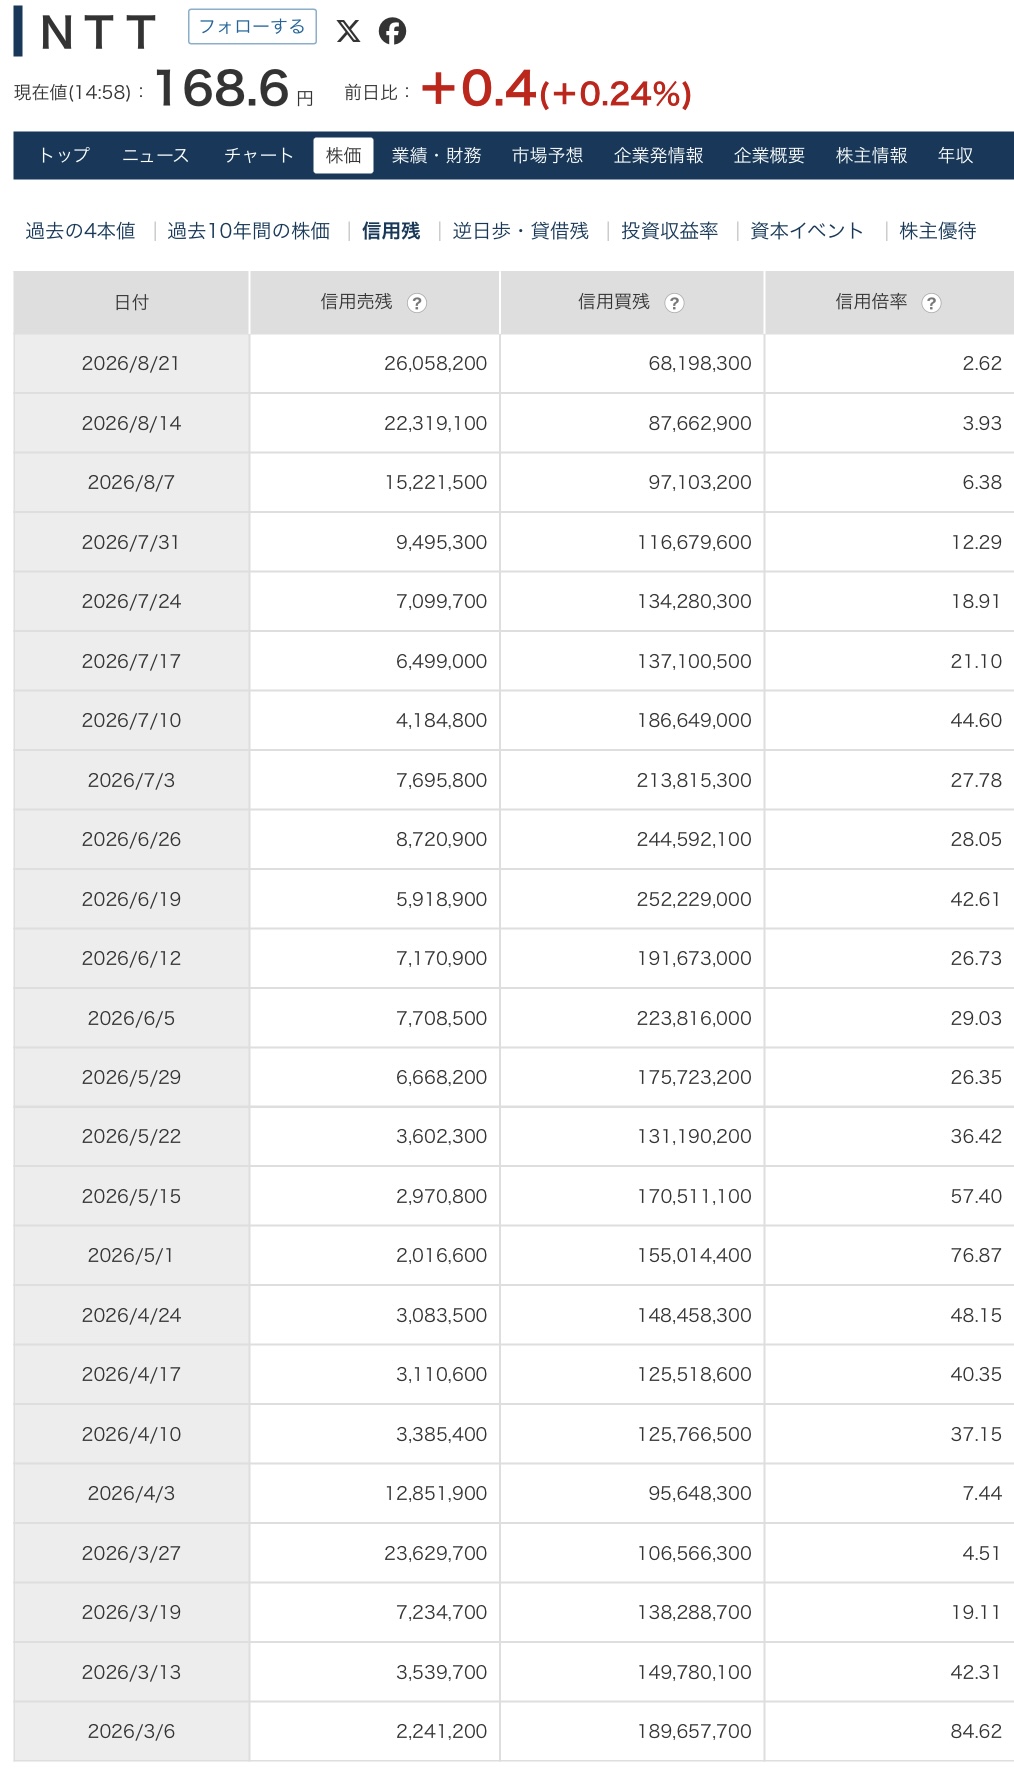Share on X icon
The image size is (1014, 1782).
pyautogui.click(x=348, y=31)
